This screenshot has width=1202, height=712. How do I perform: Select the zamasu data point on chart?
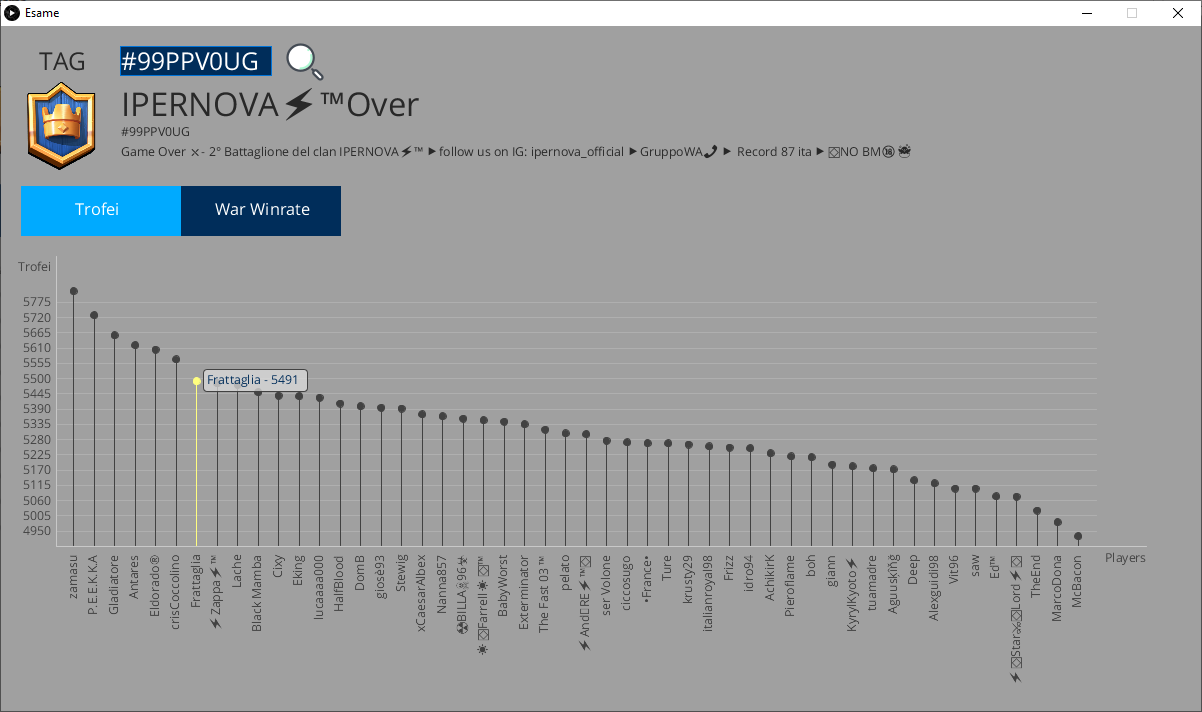pos(74,291)
